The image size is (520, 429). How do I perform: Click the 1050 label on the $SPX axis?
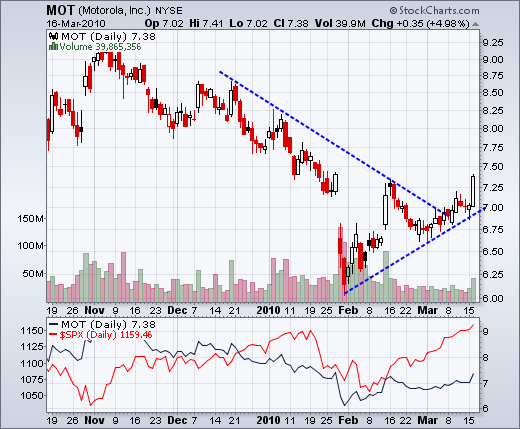[32, 395]
